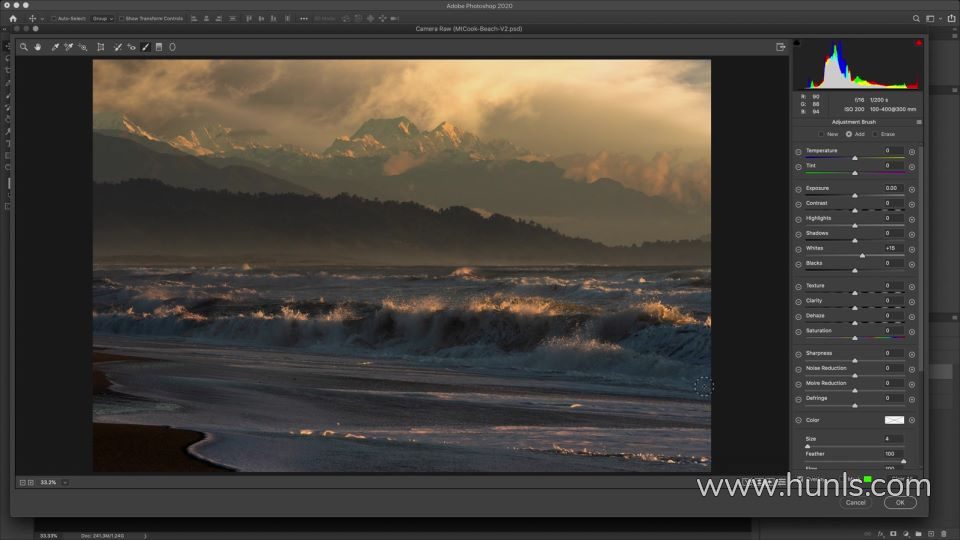Click the Feather slider handle
960x540 pixels.
(904, 461)
